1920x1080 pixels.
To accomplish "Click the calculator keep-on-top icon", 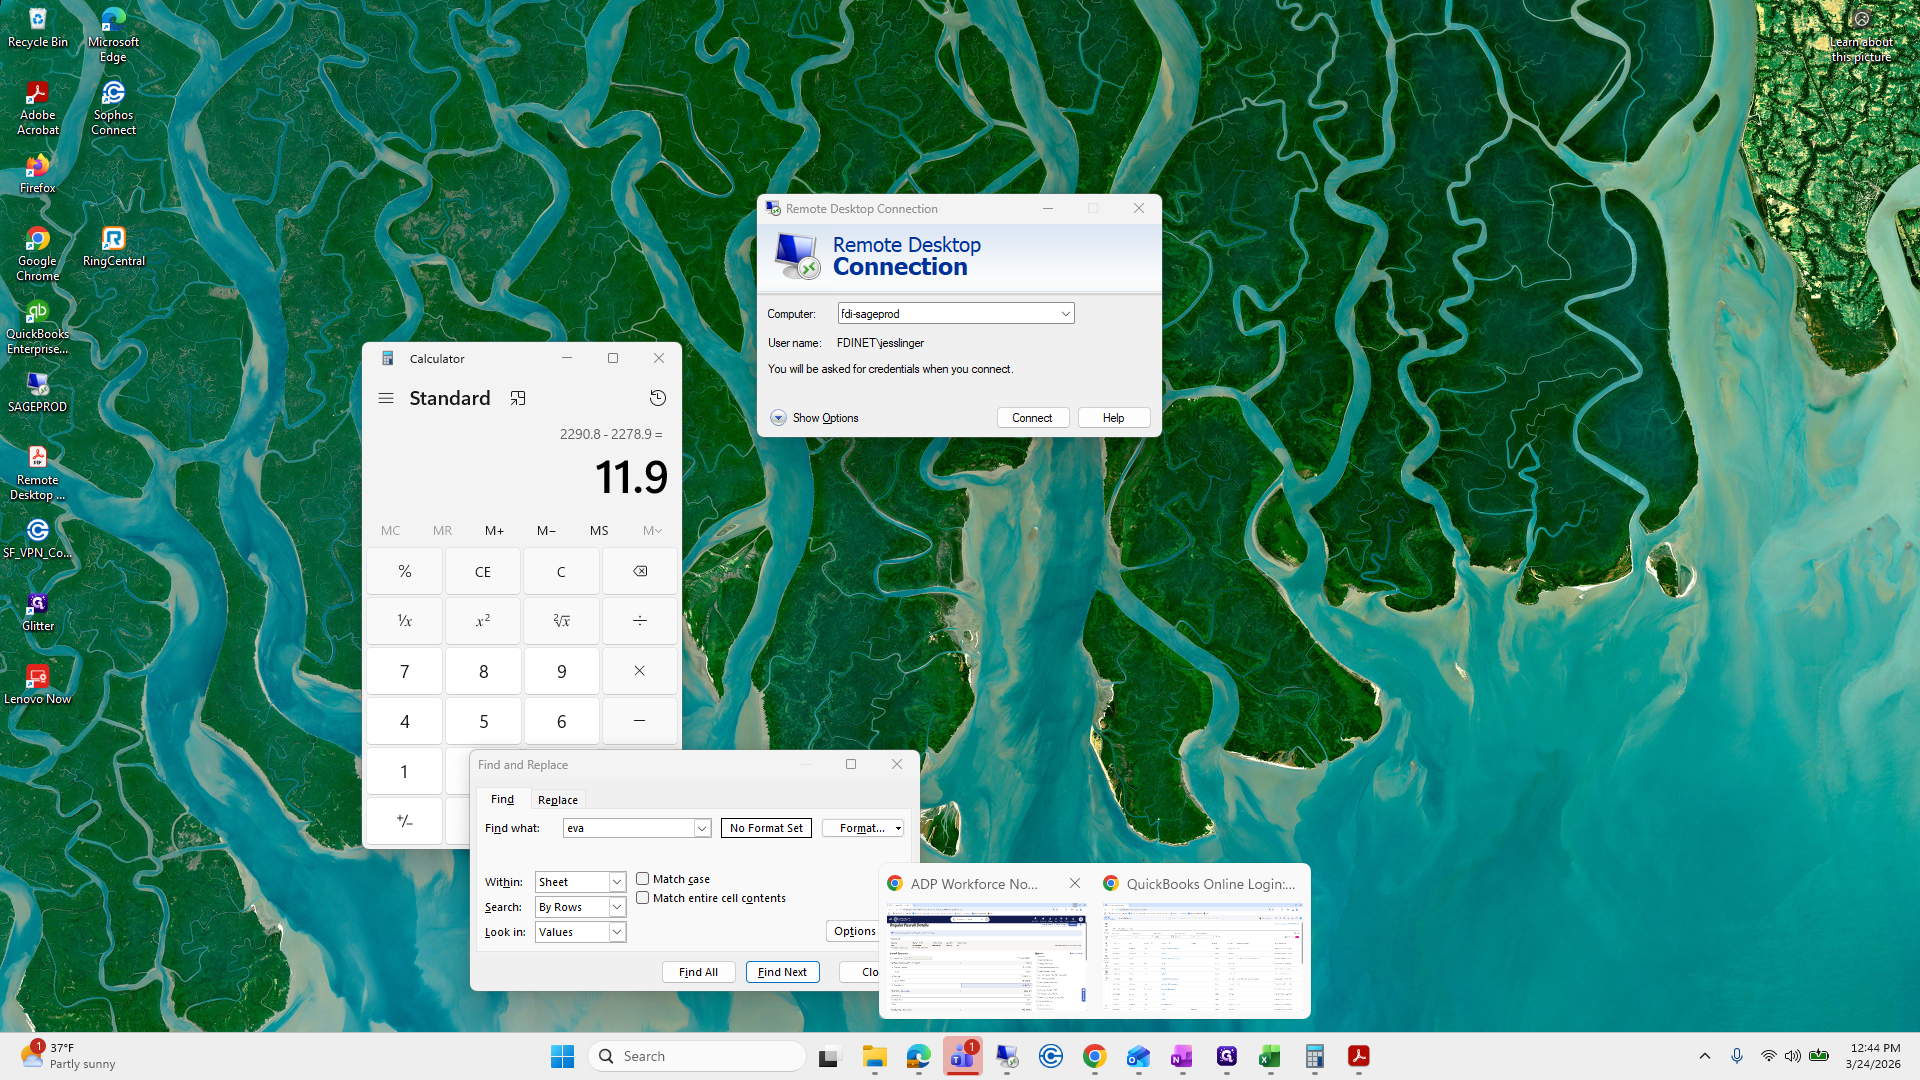I will pos(518,398).
